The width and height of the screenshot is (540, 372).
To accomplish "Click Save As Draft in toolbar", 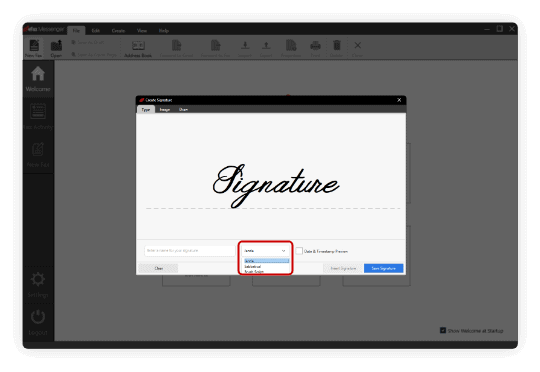I will (87, 42).
